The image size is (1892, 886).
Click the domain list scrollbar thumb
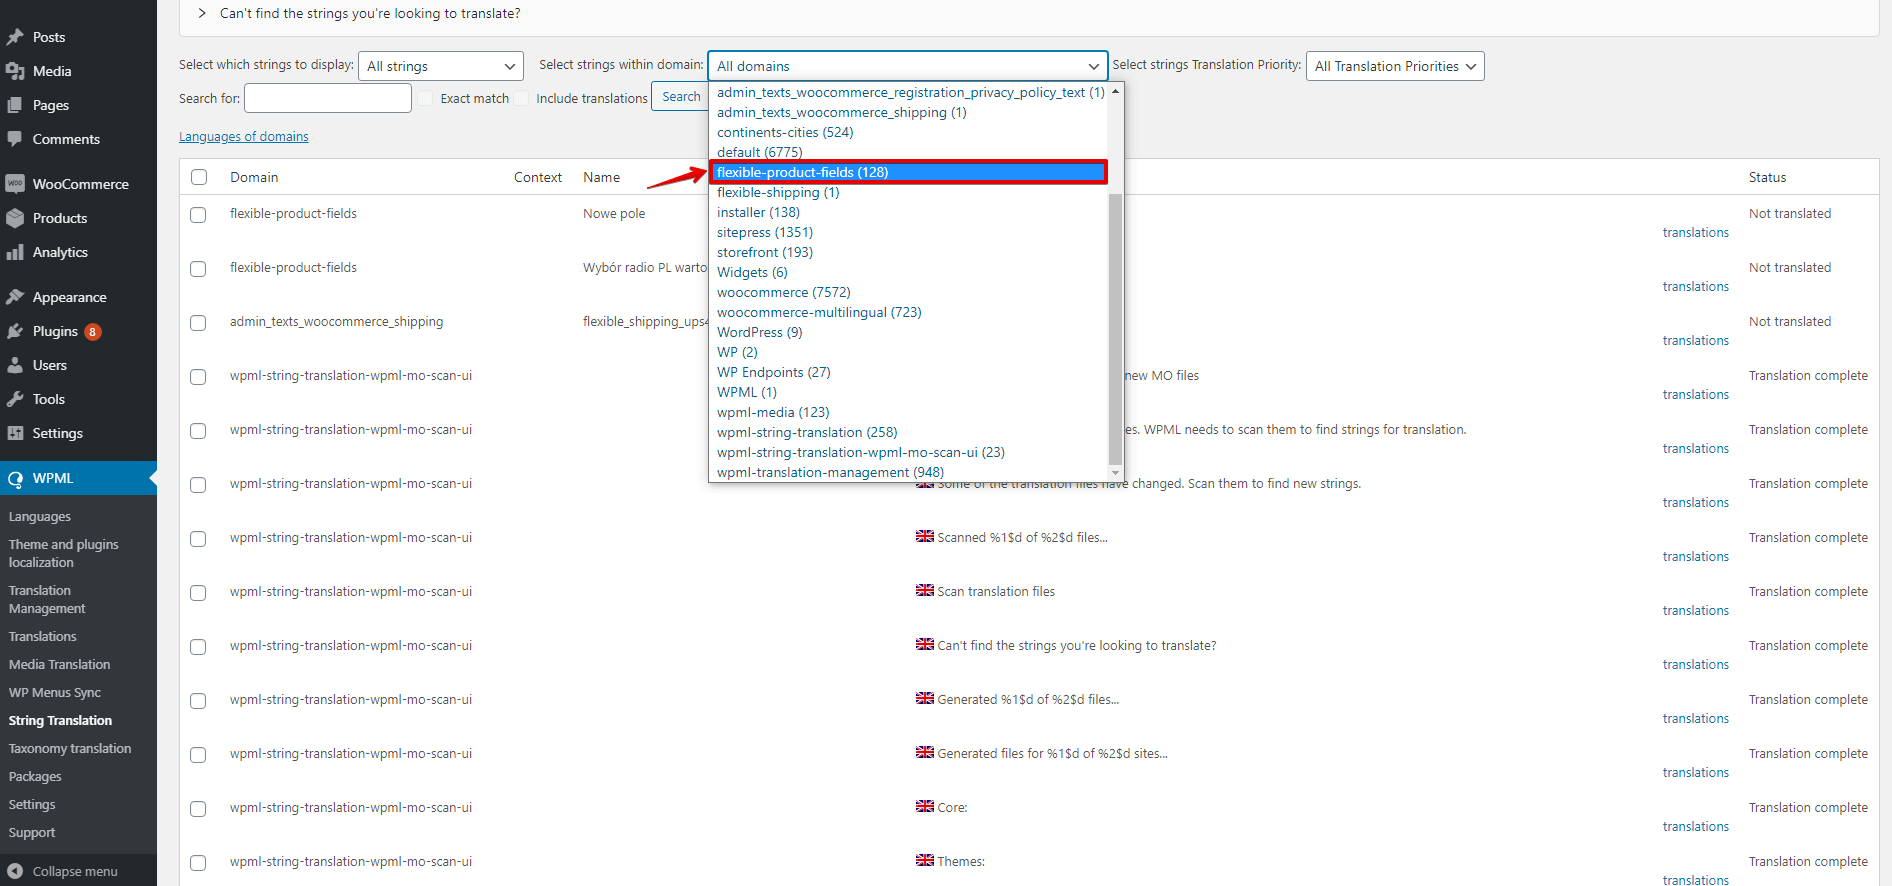pos(1115,329)
